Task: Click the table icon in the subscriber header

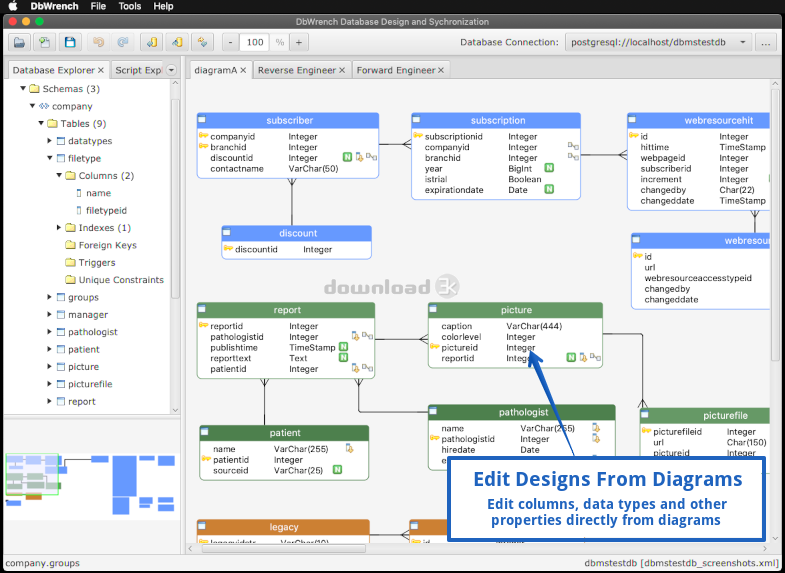Action: coord(202,119)
